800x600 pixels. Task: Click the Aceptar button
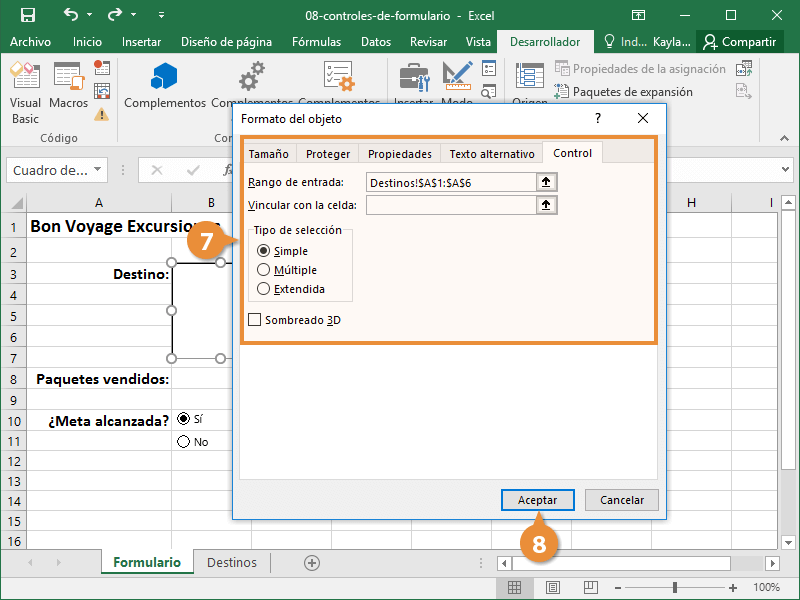537,500
